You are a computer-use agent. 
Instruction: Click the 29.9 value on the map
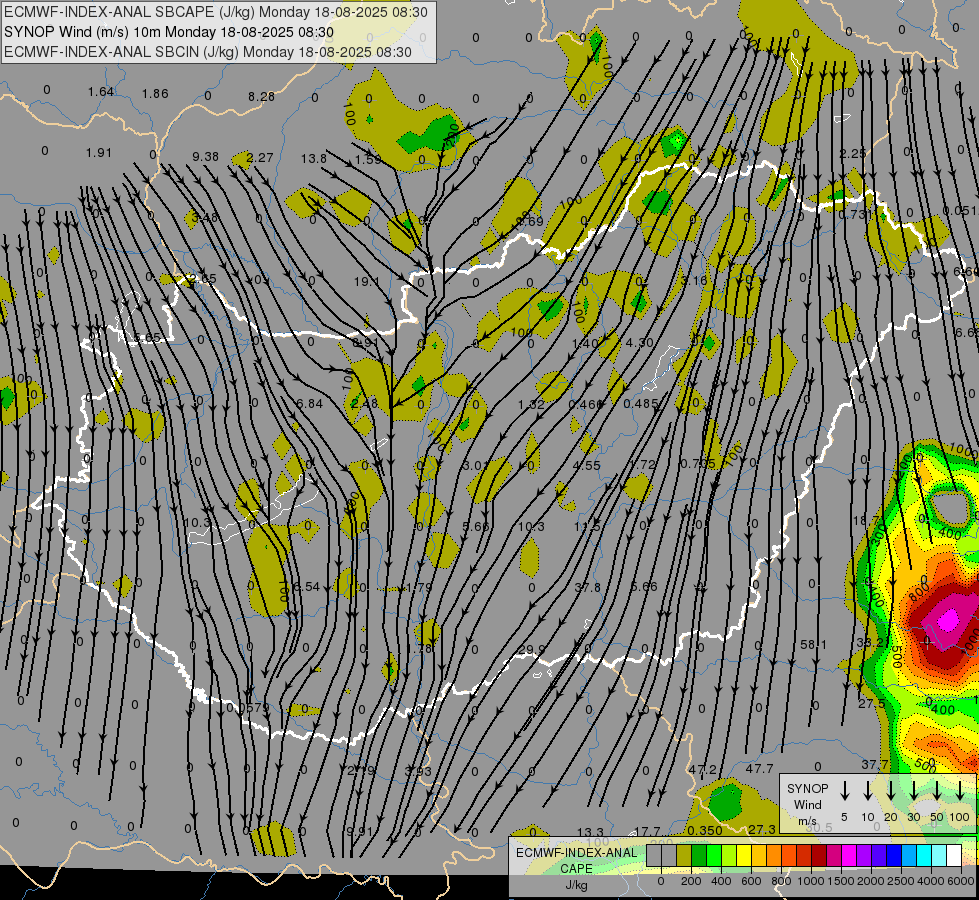tap(531, 650)
